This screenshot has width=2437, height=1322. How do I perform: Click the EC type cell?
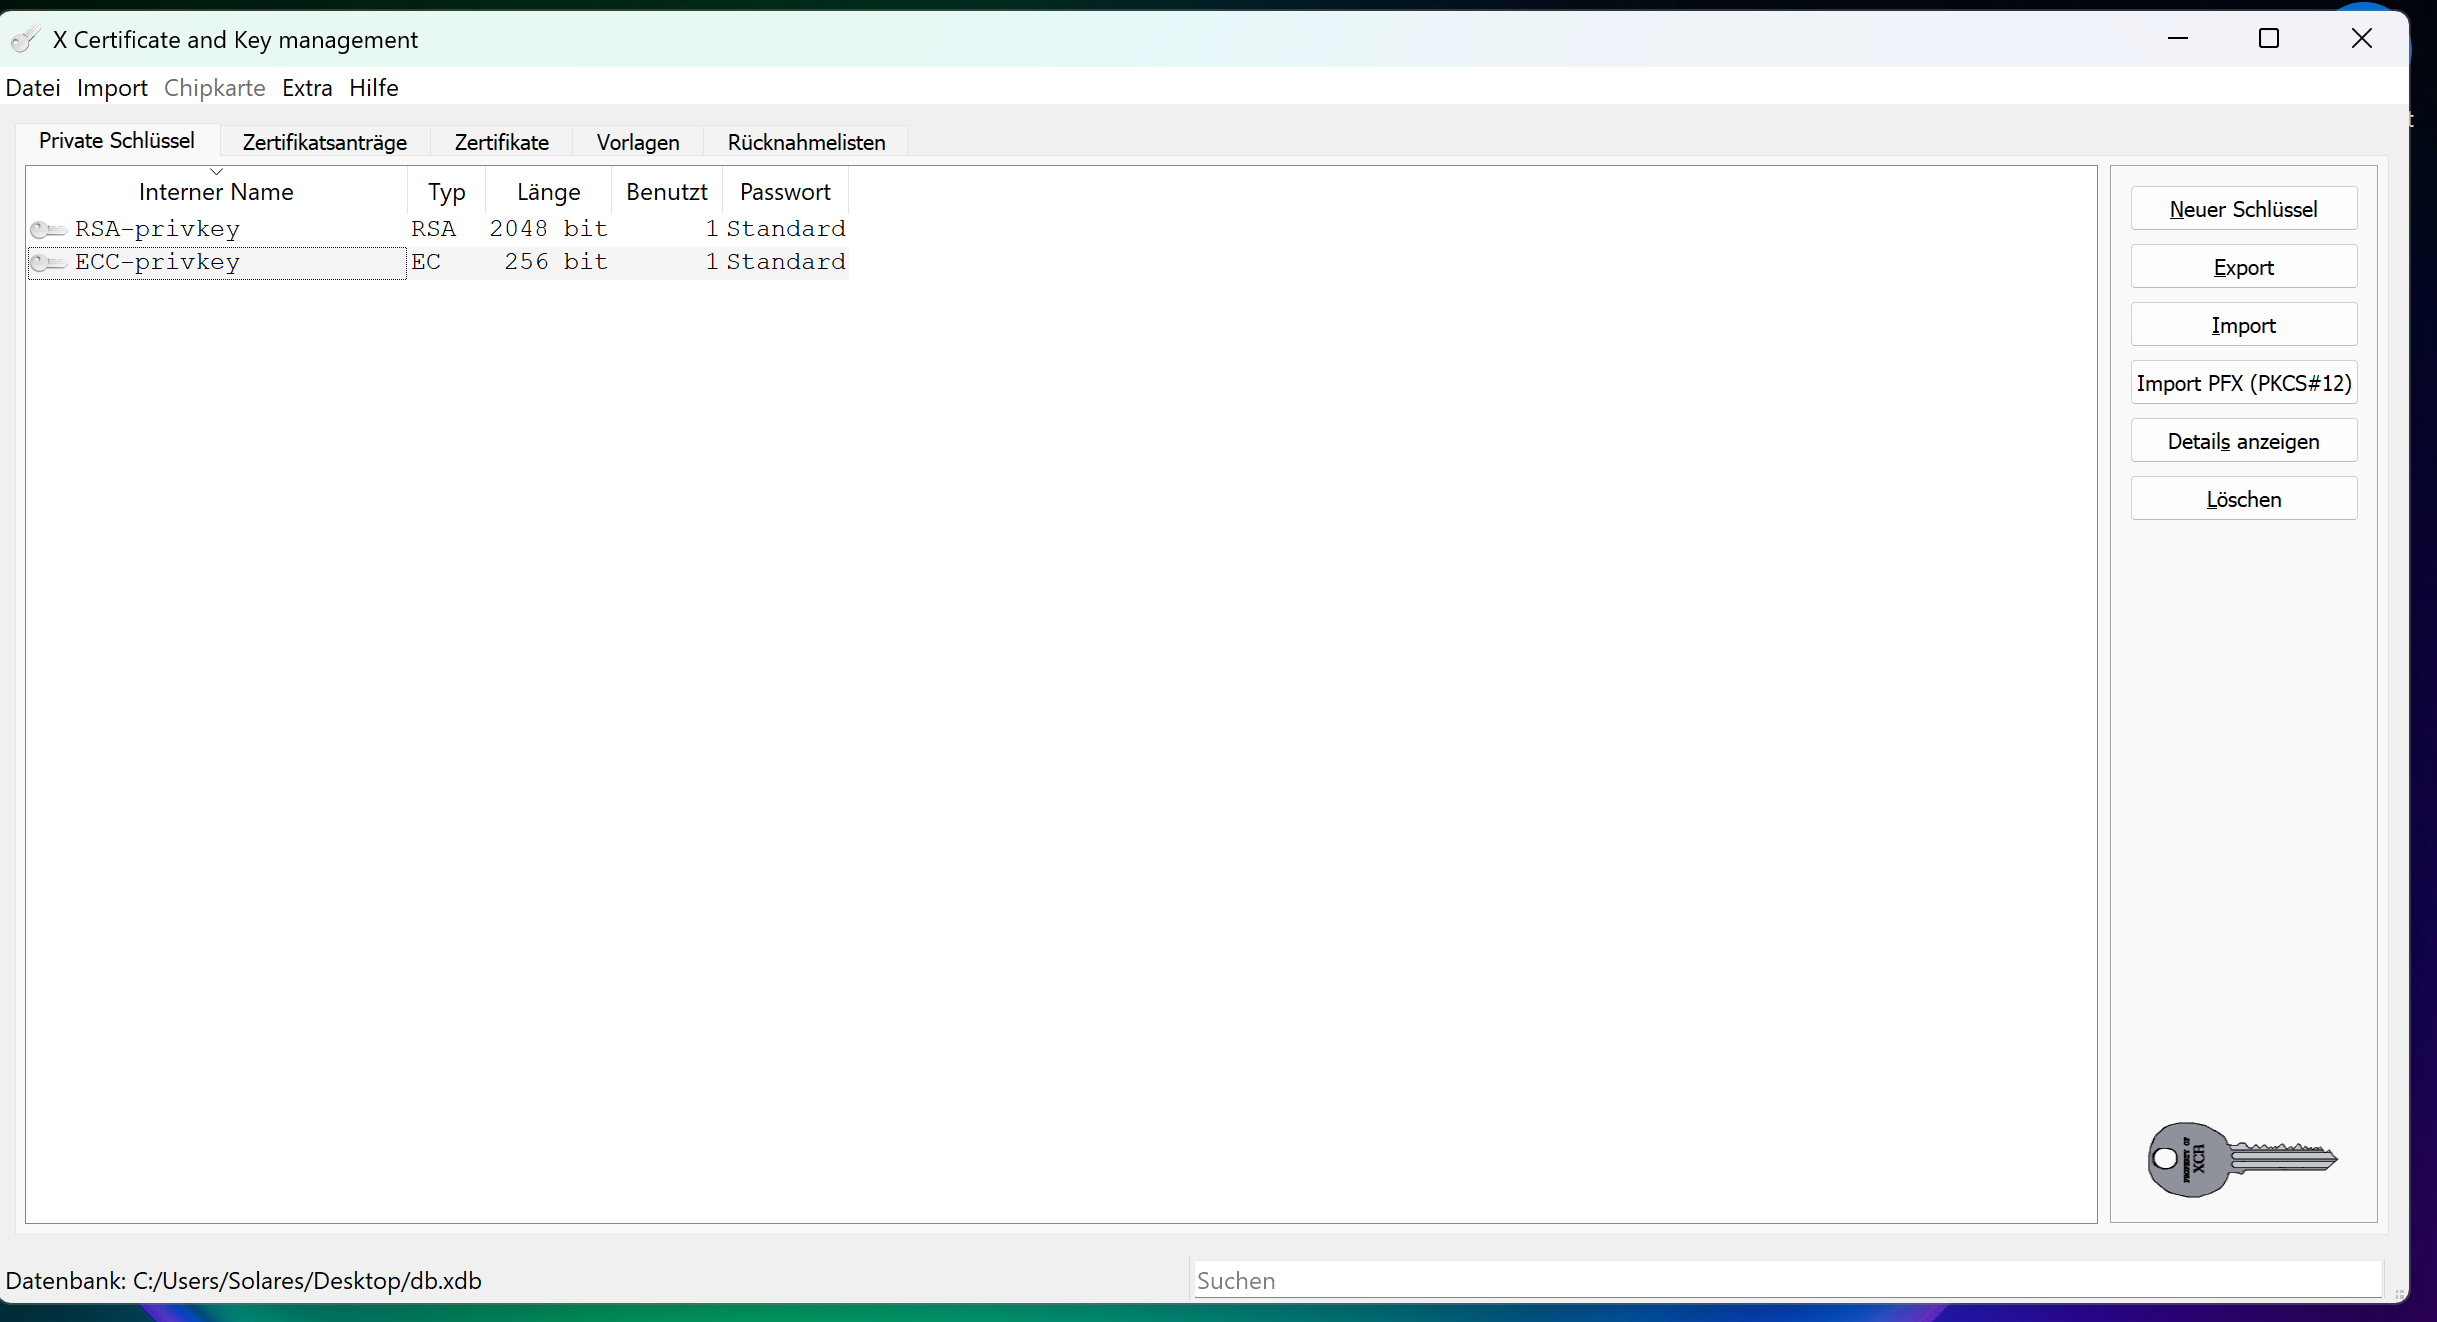tap(447, 262)
